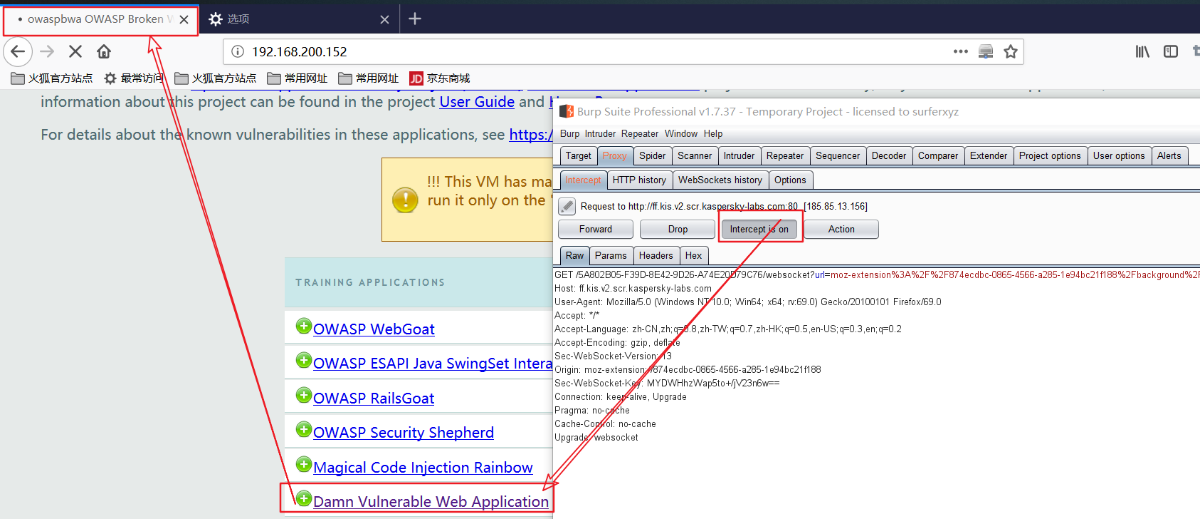Expand Magical Code Injection Rainbow plus icon
The width and height of the screenshot is (1200, 519).
pyautogui.click(x=304, y=464)
